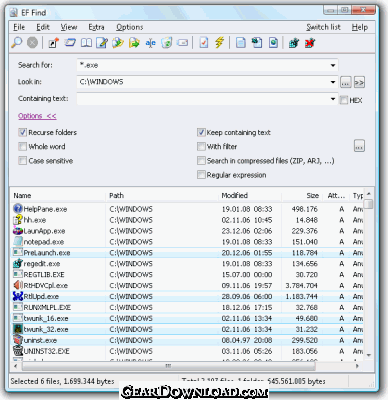Expand the Search for dropdown
388x400 pixels.
click(333, 65)
